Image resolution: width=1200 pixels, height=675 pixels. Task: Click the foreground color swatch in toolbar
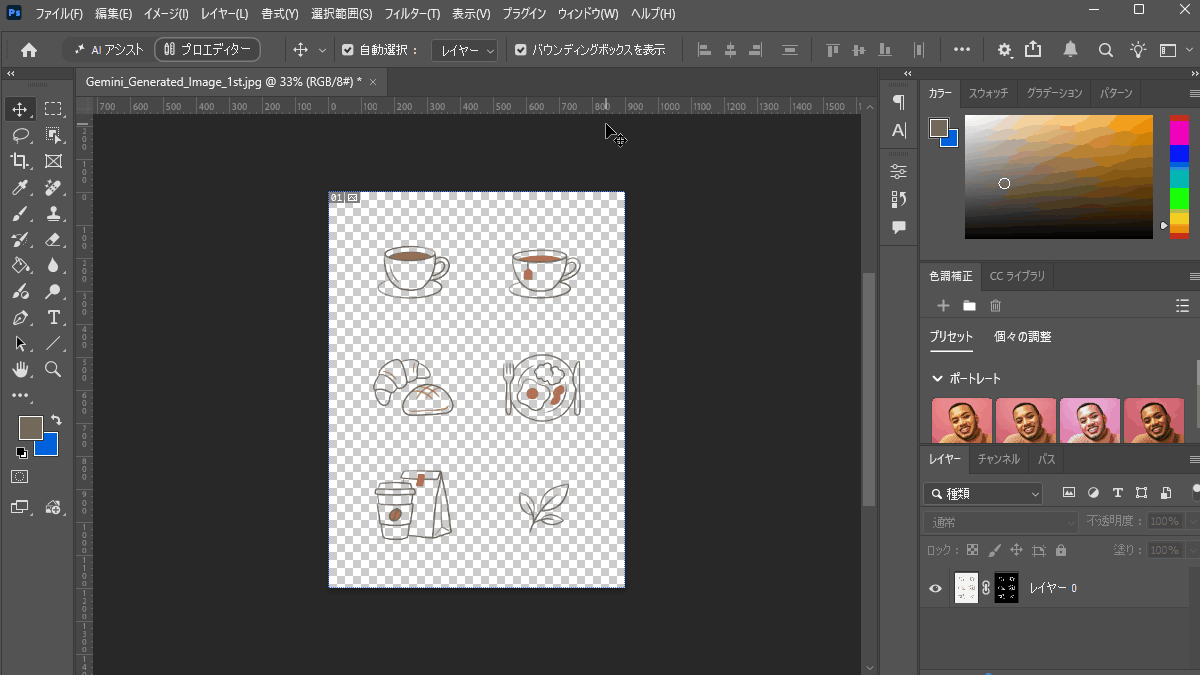[x=30, y=427]
